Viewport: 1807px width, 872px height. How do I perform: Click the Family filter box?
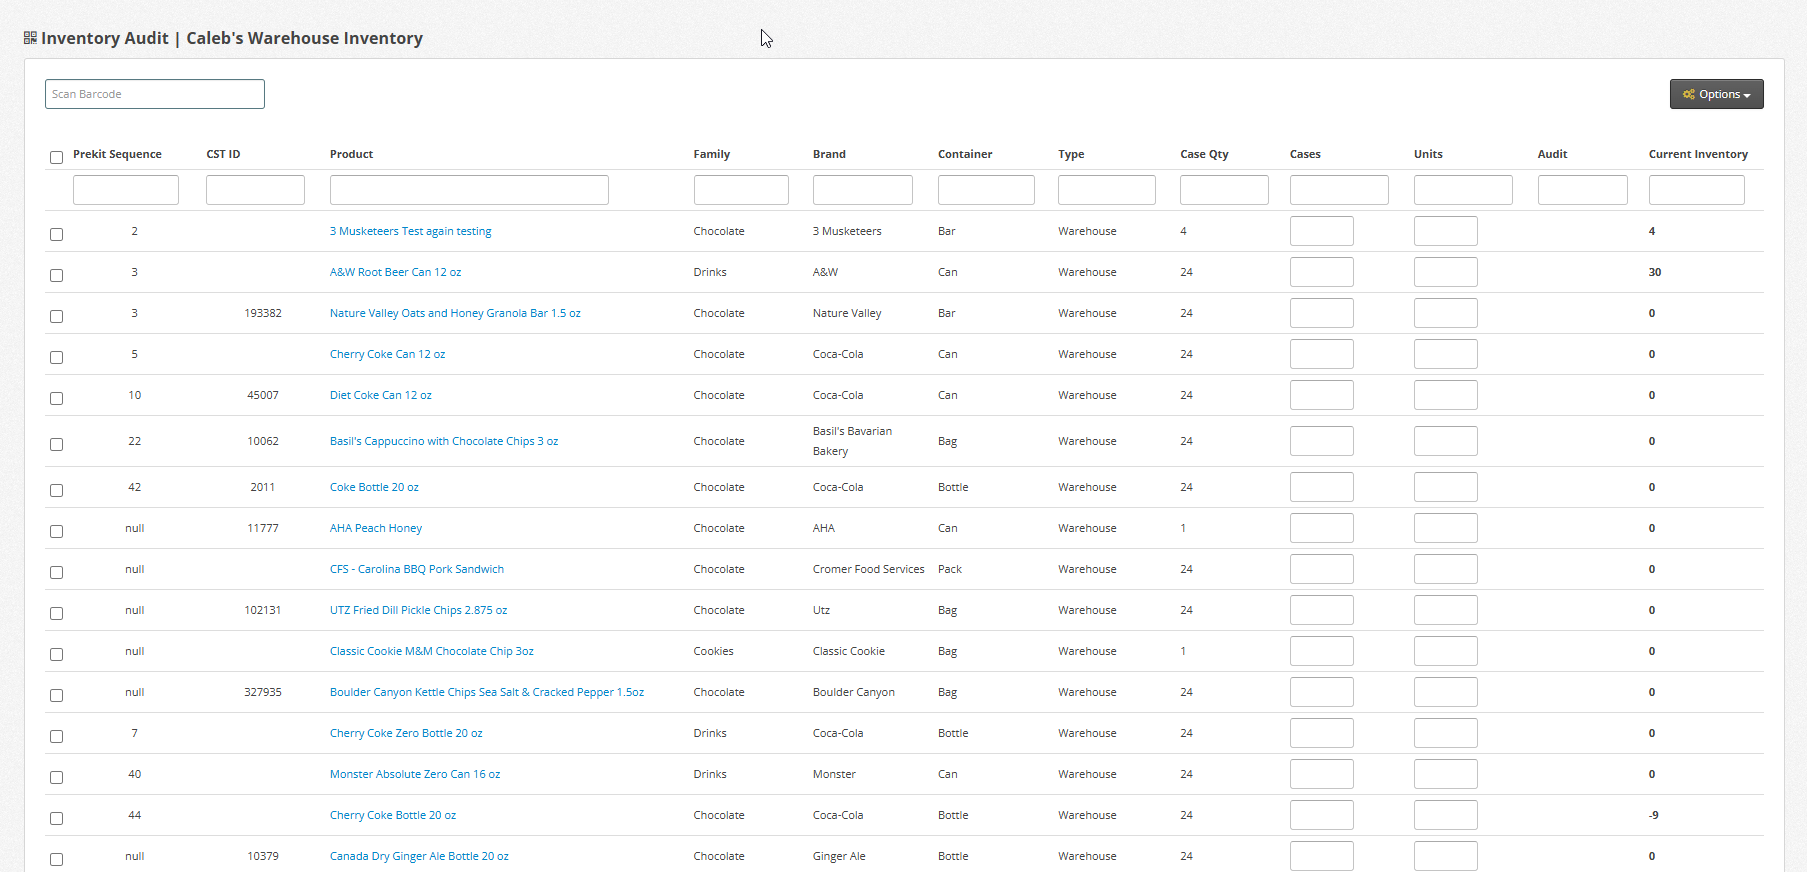coord(741,190)
